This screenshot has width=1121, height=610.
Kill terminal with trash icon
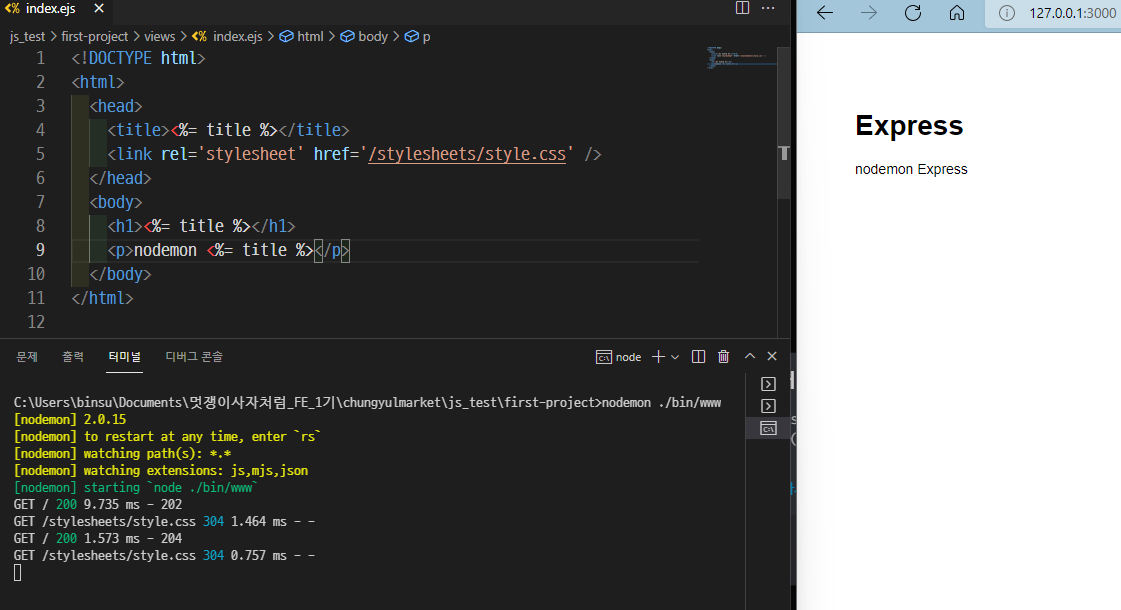click(724, 357)
